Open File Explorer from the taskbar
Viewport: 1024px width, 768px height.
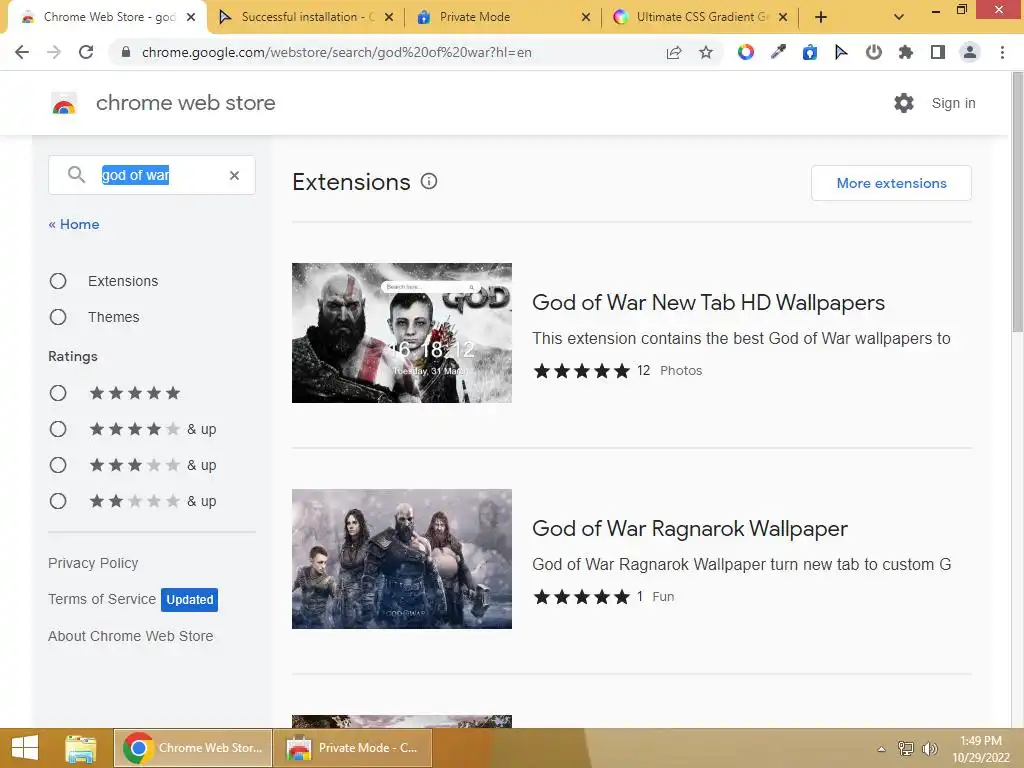(x=81, y=748)
